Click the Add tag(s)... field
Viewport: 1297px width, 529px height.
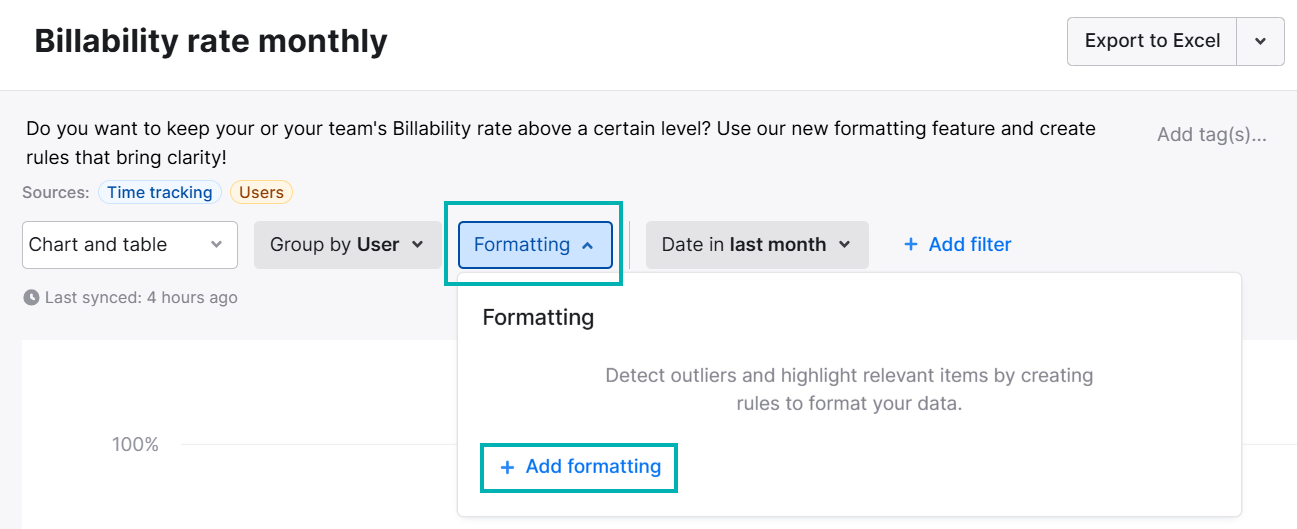pyautogui.click(x=1211, y=134)
